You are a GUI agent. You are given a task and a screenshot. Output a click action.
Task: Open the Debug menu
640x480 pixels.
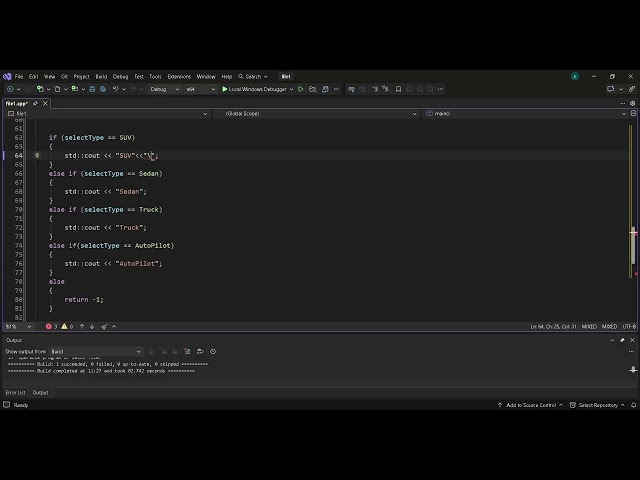pos(120,76)
